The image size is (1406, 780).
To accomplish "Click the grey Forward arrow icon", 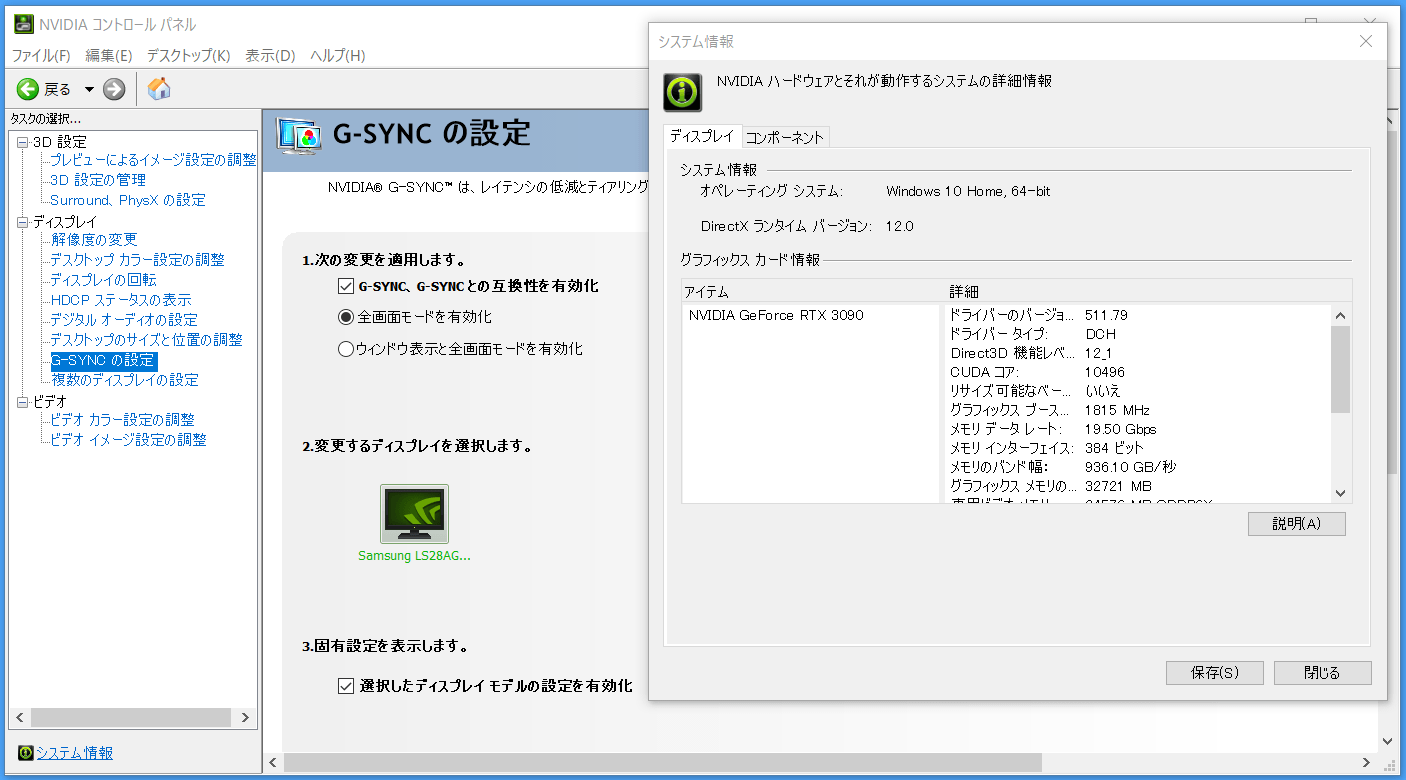I will pyautogui.click(x=114, y=89).
